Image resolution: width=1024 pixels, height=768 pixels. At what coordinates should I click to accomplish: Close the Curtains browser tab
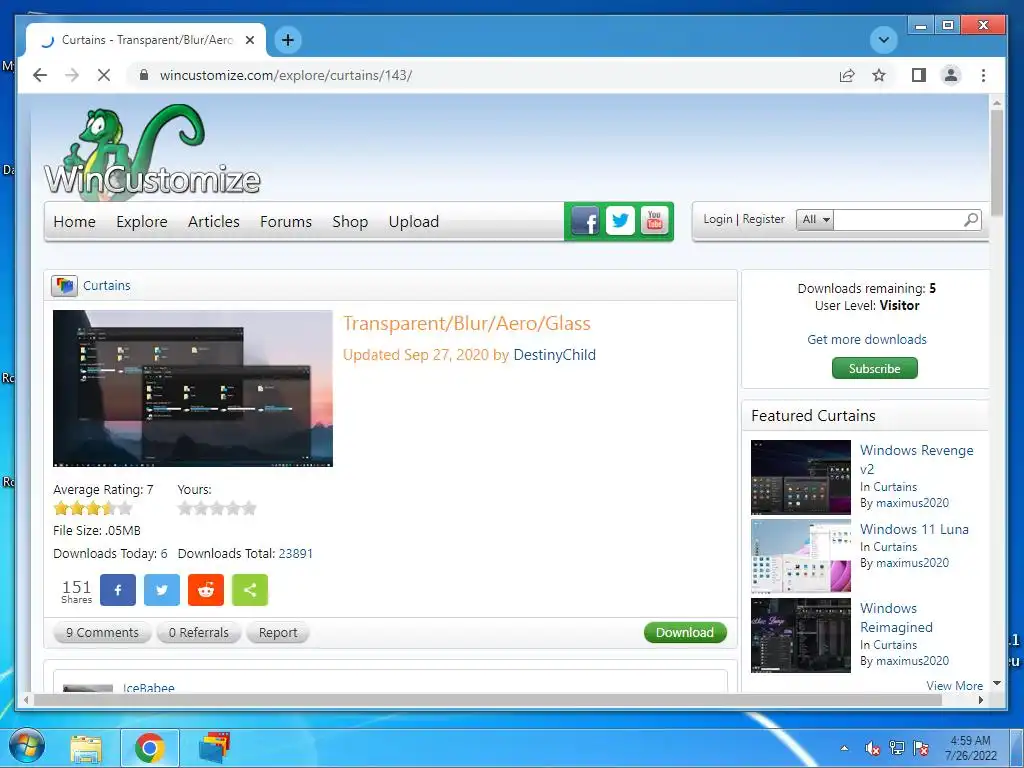(x=249, y=40)
